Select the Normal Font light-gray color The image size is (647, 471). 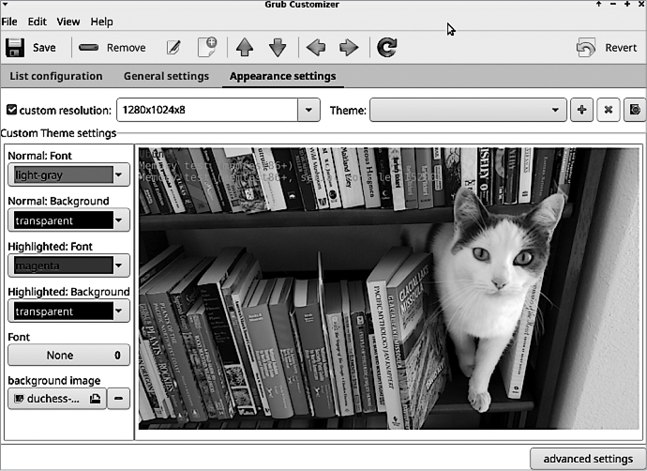tap(68, 175)
